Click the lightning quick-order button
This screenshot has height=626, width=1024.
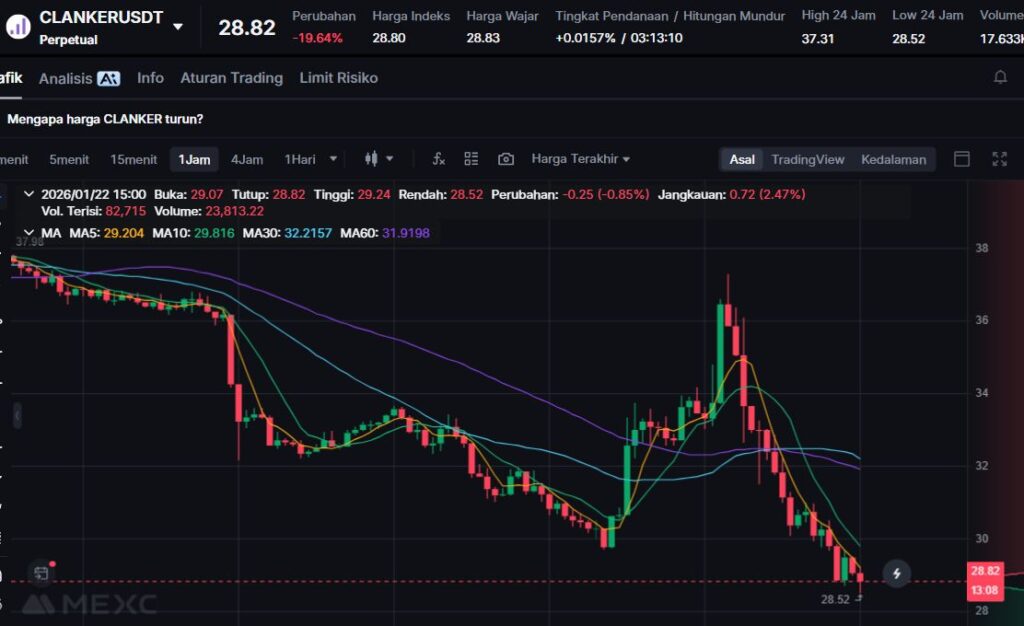click(x=897, y=573)
